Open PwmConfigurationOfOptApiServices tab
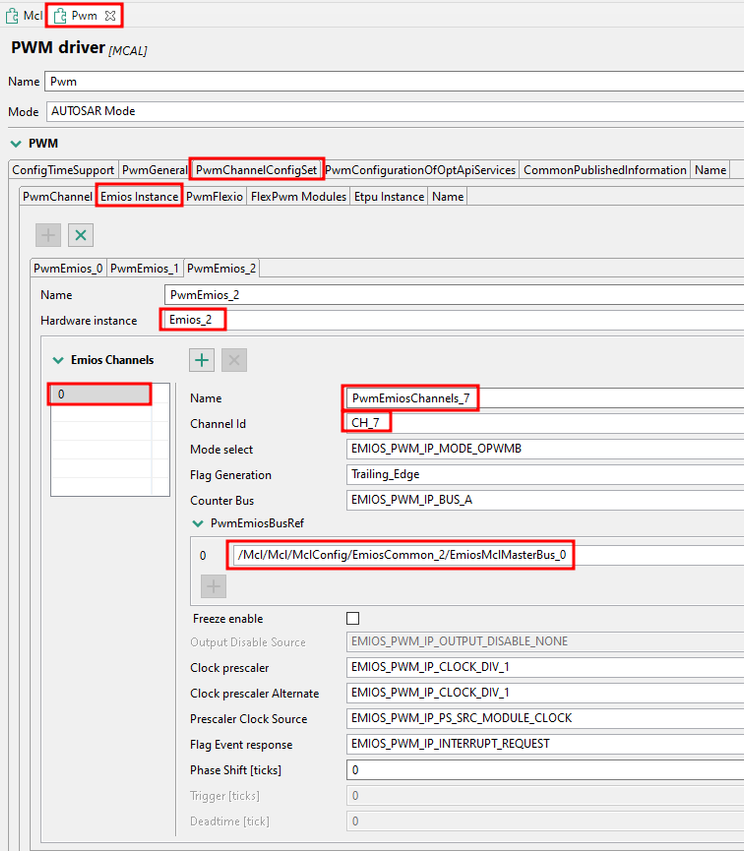 pos(420,170)
